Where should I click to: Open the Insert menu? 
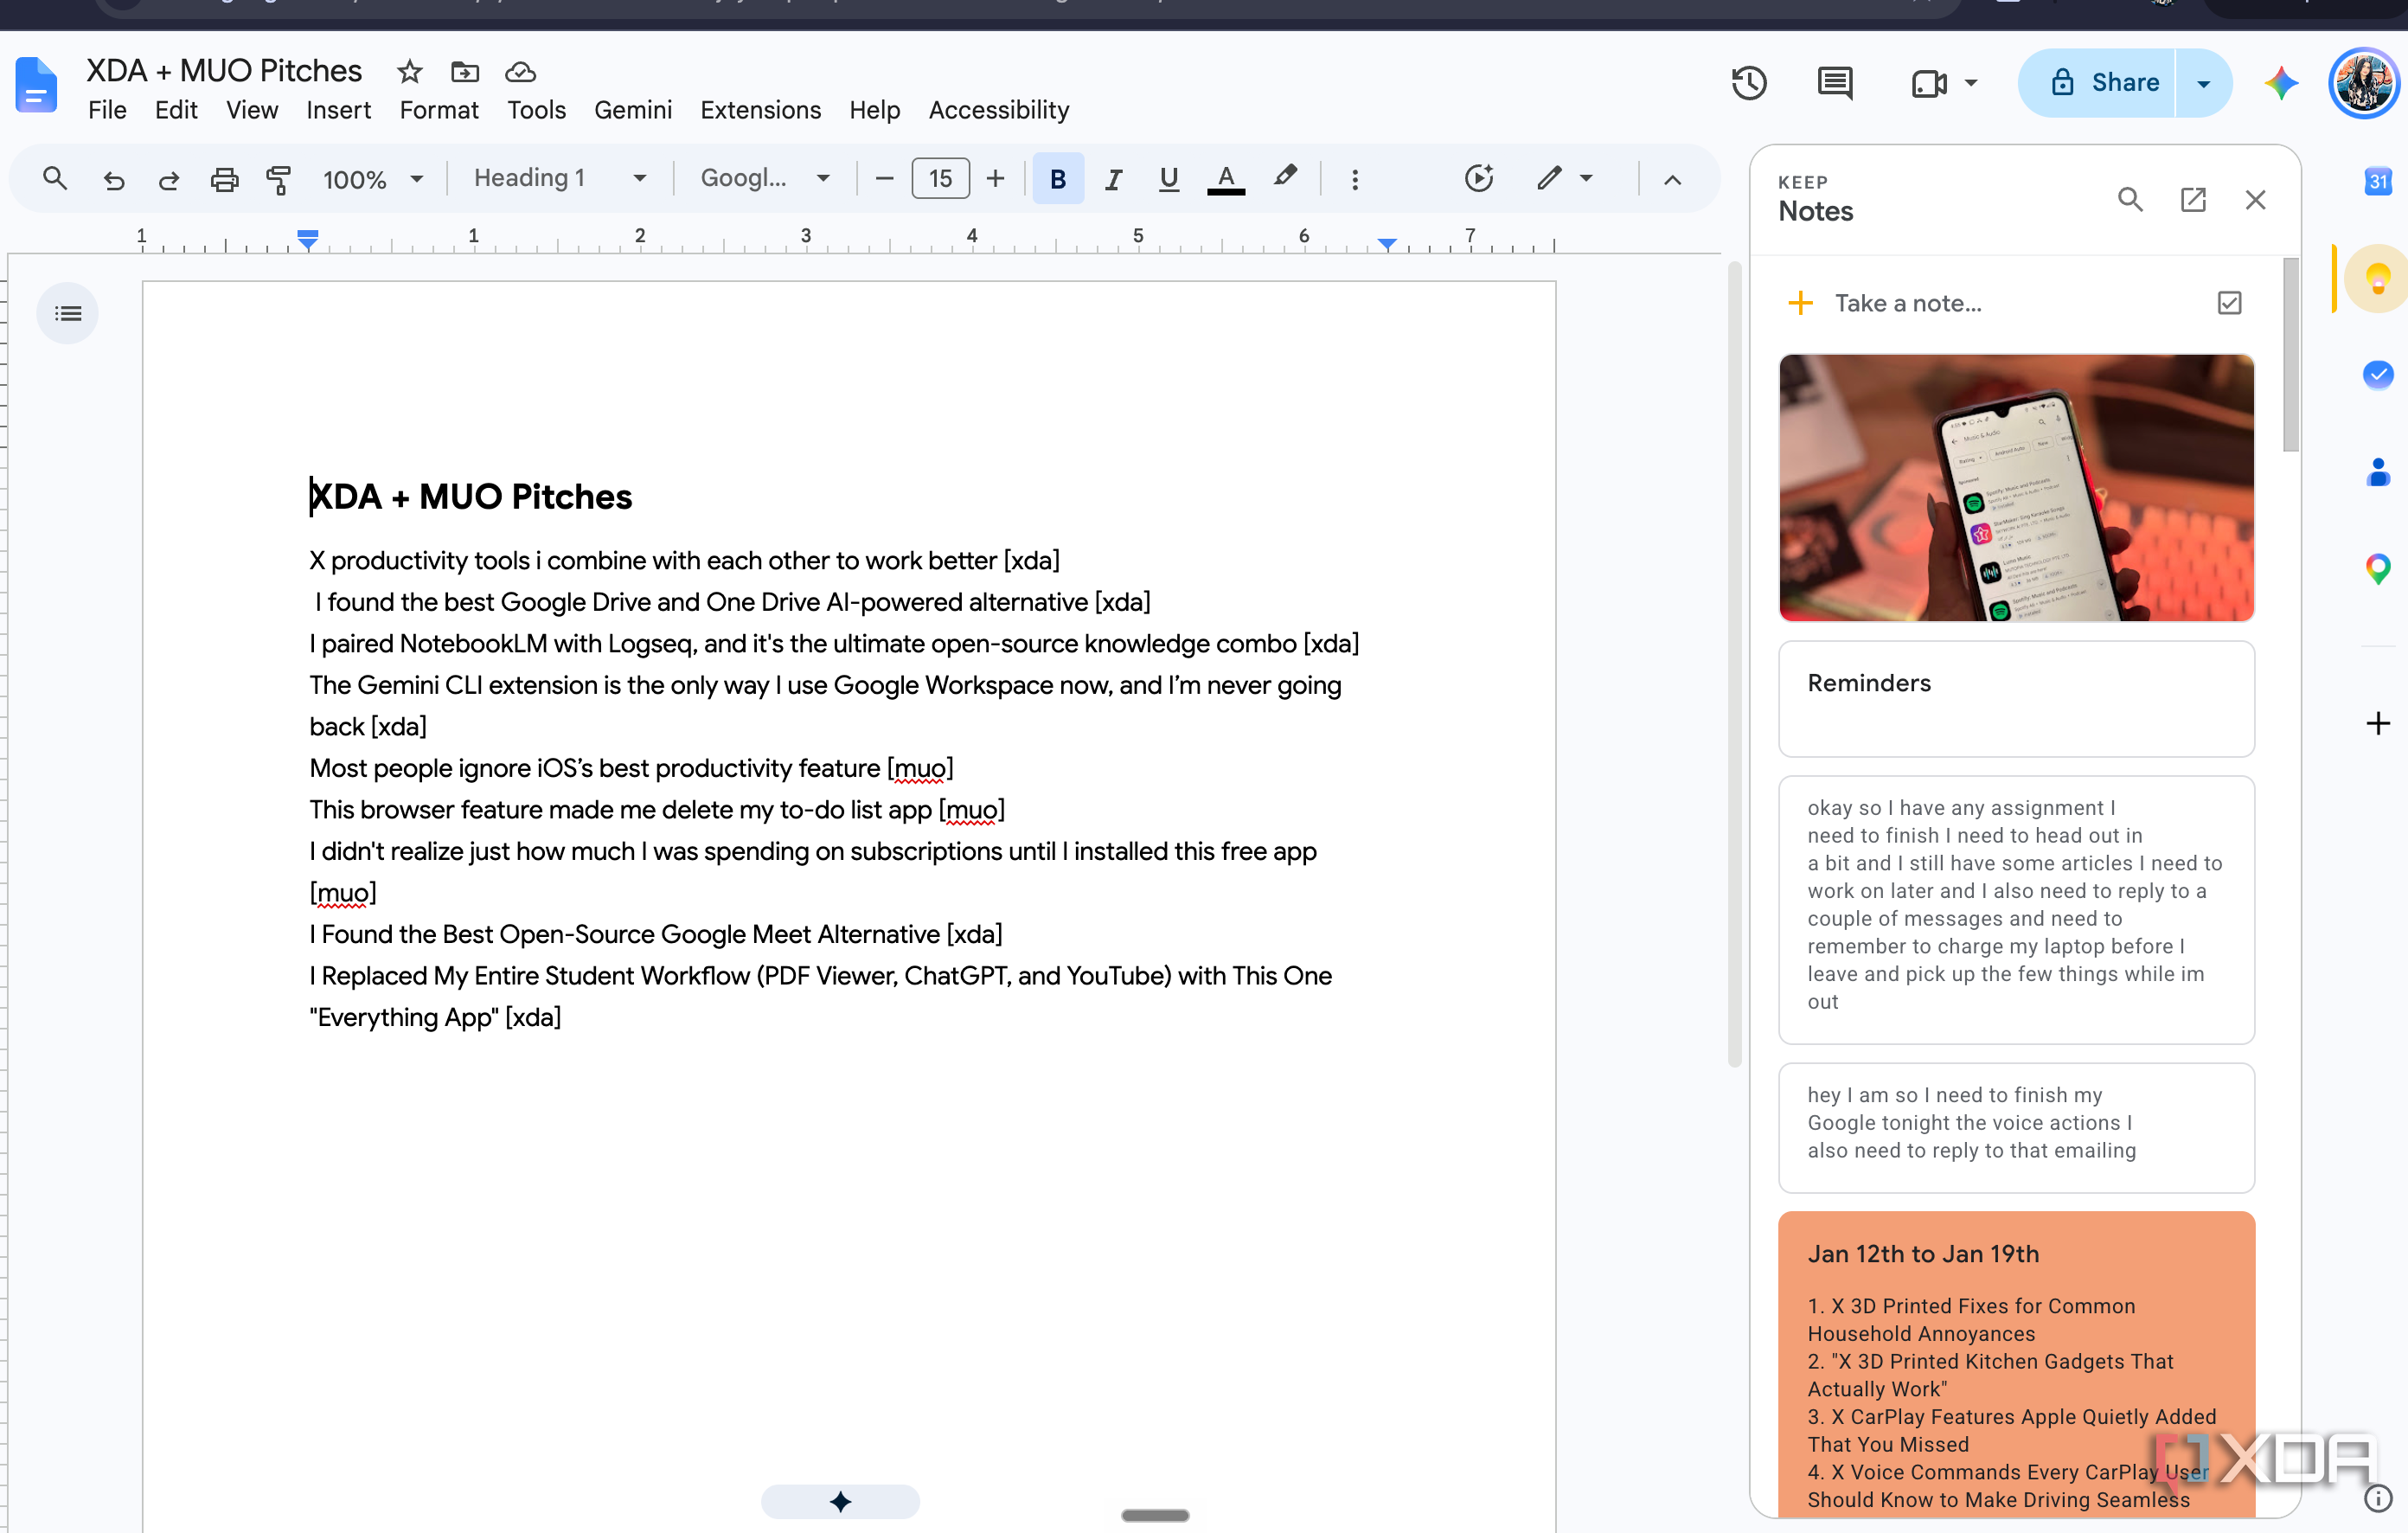[x=338, y=110]
